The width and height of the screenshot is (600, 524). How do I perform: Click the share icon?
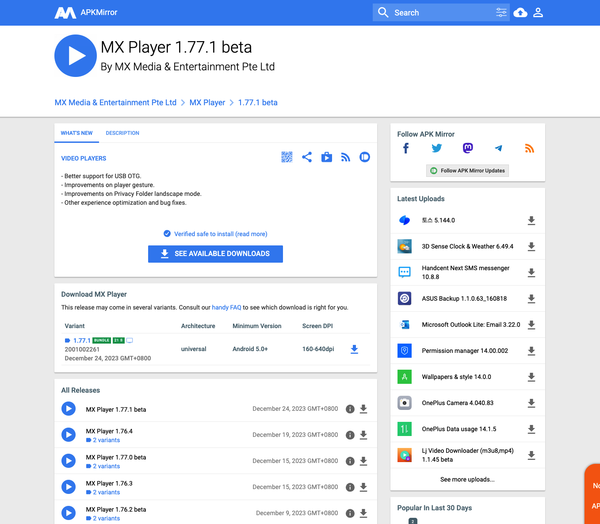click(307, 157)
